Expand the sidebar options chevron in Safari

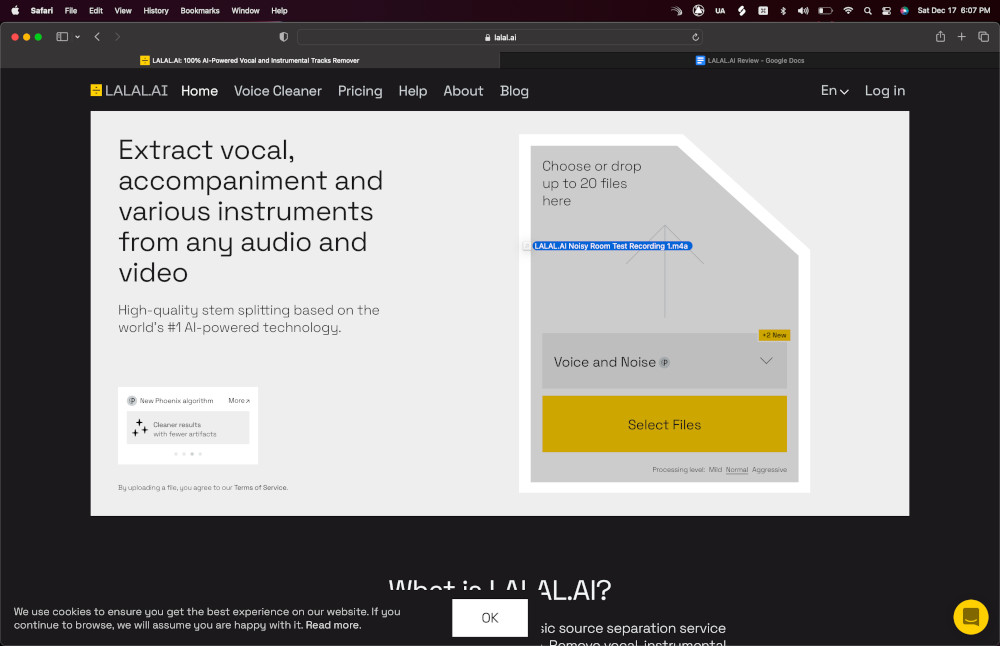pyautogui.click(x=77, y=37)
